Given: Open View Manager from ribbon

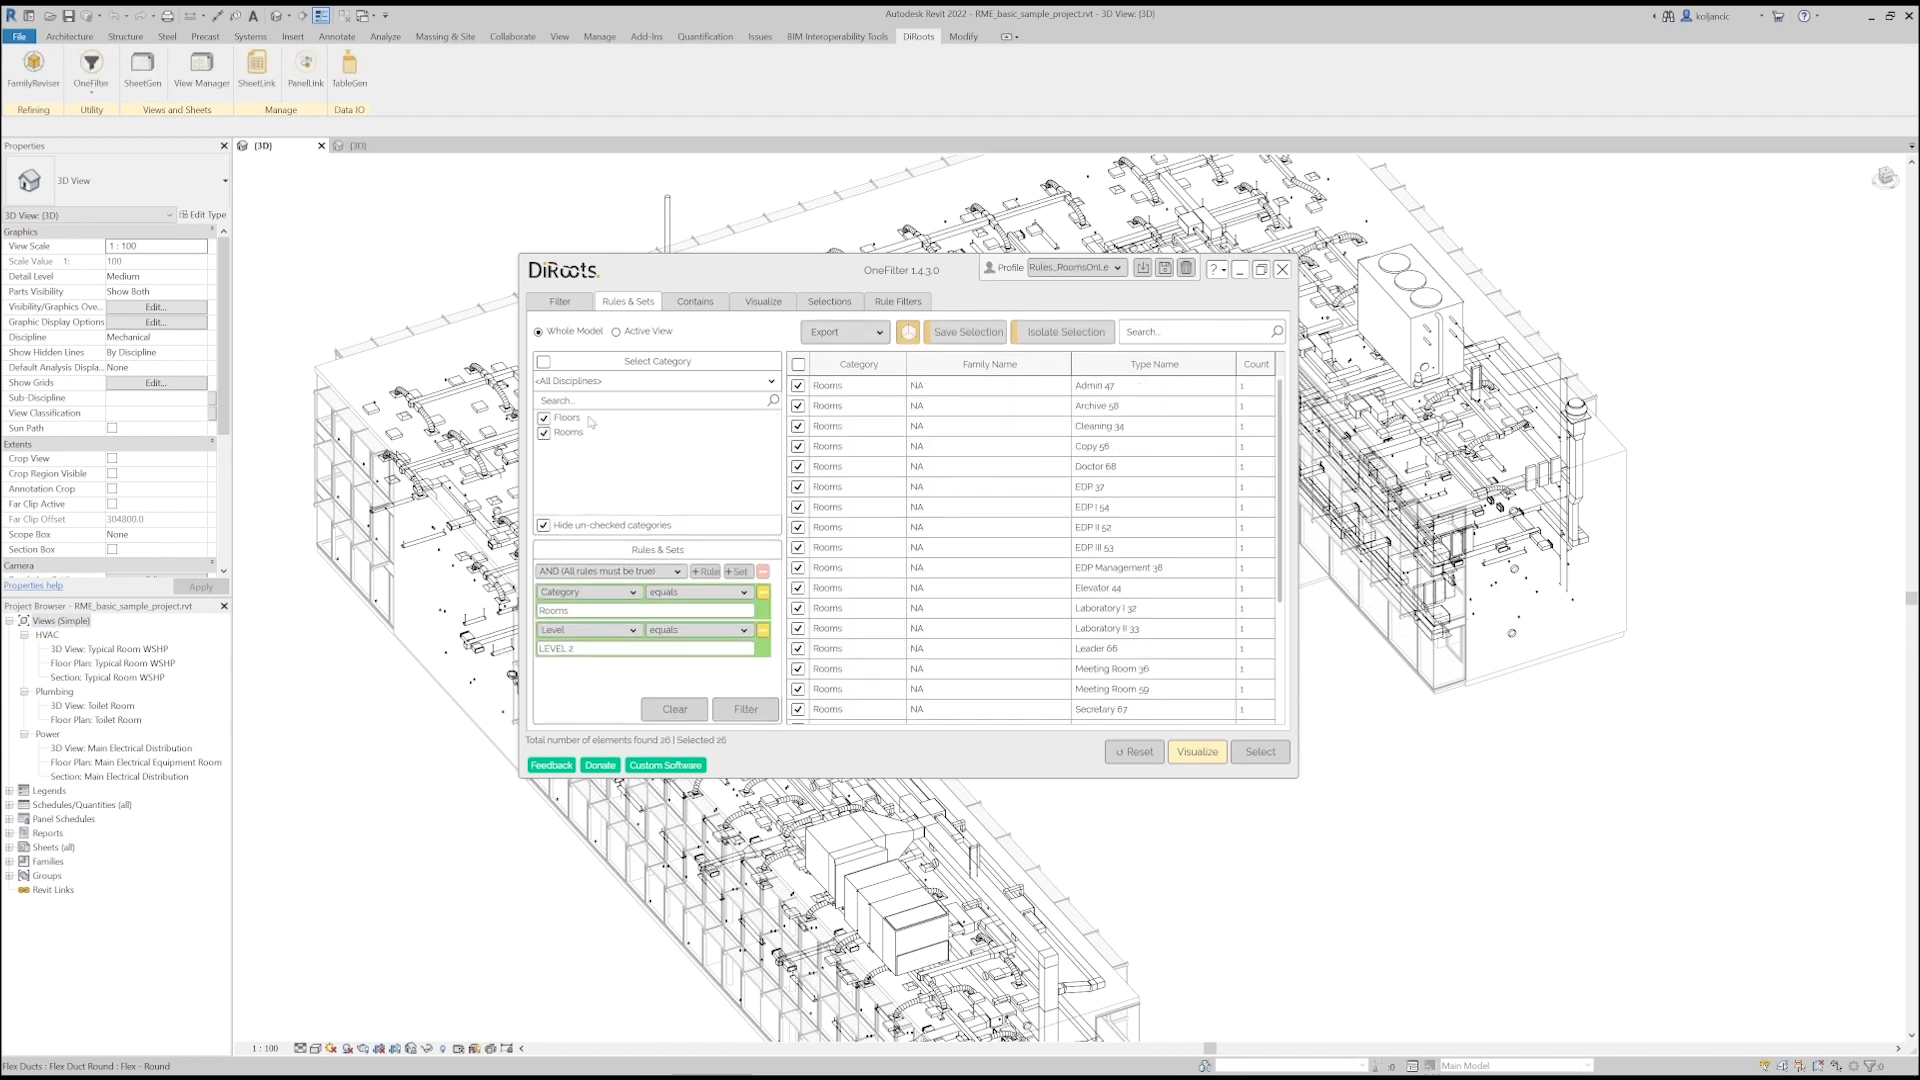Looking at the screenshot, I should tap(201, 69).
